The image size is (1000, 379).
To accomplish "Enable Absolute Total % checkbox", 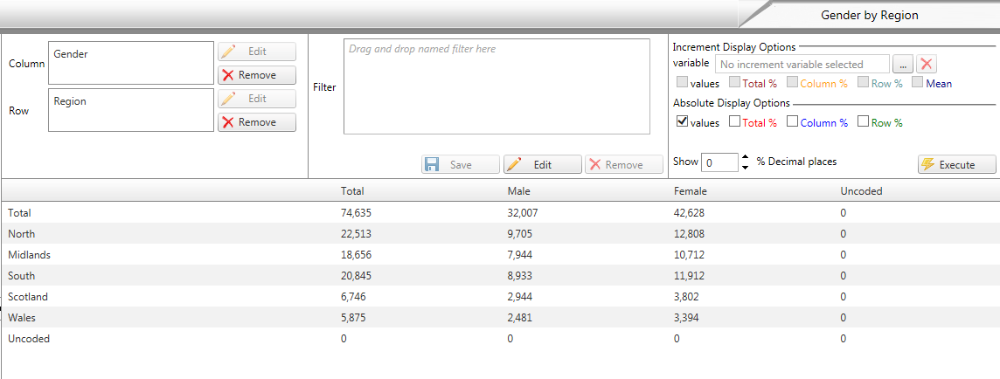I will tap(735, 122).
